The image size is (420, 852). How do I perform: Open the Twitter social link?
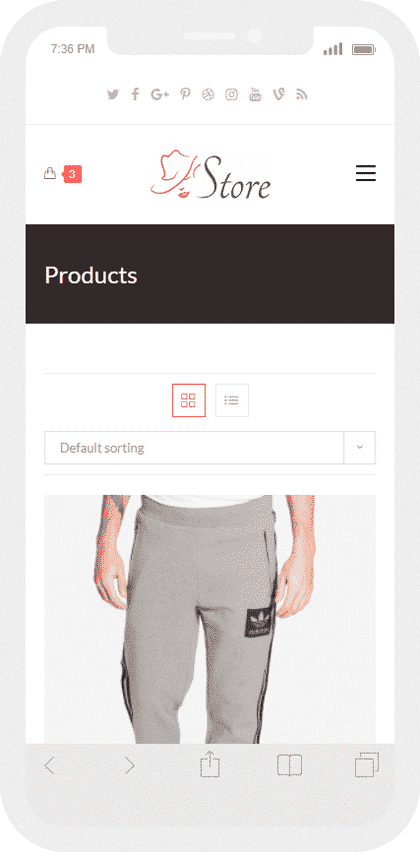pos(112,95)
